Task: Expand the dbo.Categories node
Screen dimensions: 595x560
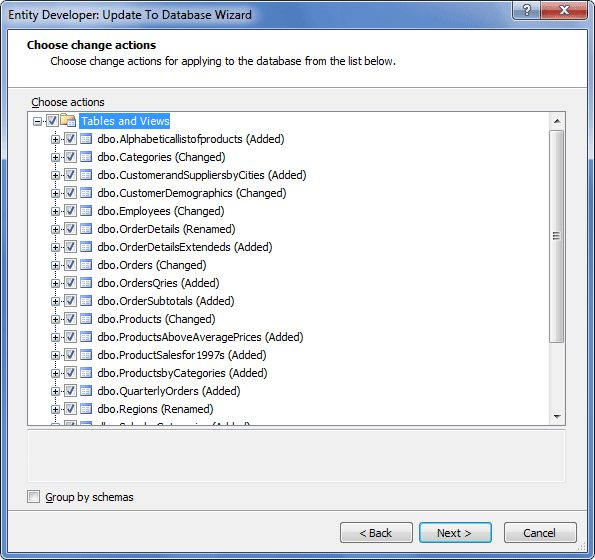Action: [x=55, y=157]
